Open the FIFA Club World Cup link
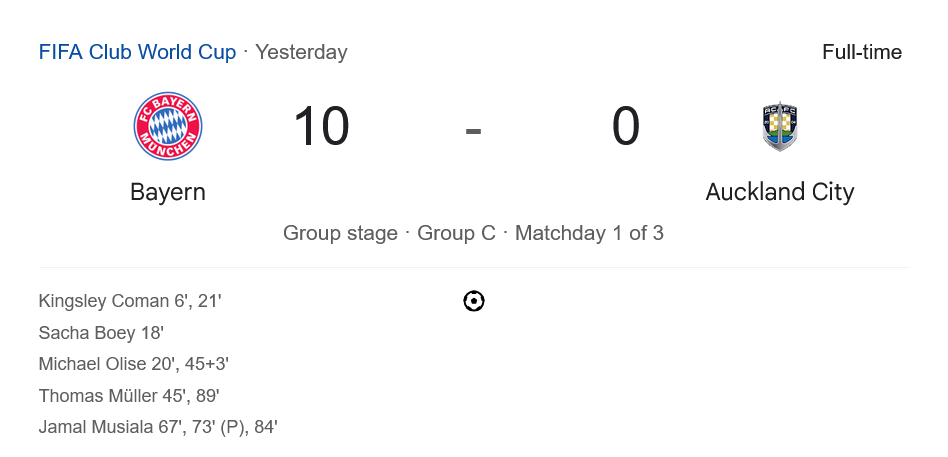Screen dimensions: 948x457 coord(137,52)
